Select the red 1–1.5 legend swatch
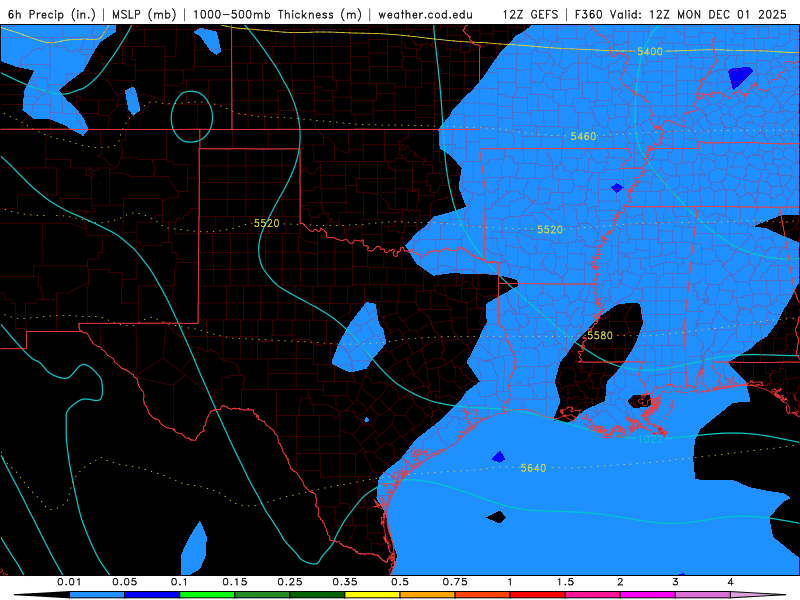Screen dimensions: 800x600 click(x=538, y=595)
